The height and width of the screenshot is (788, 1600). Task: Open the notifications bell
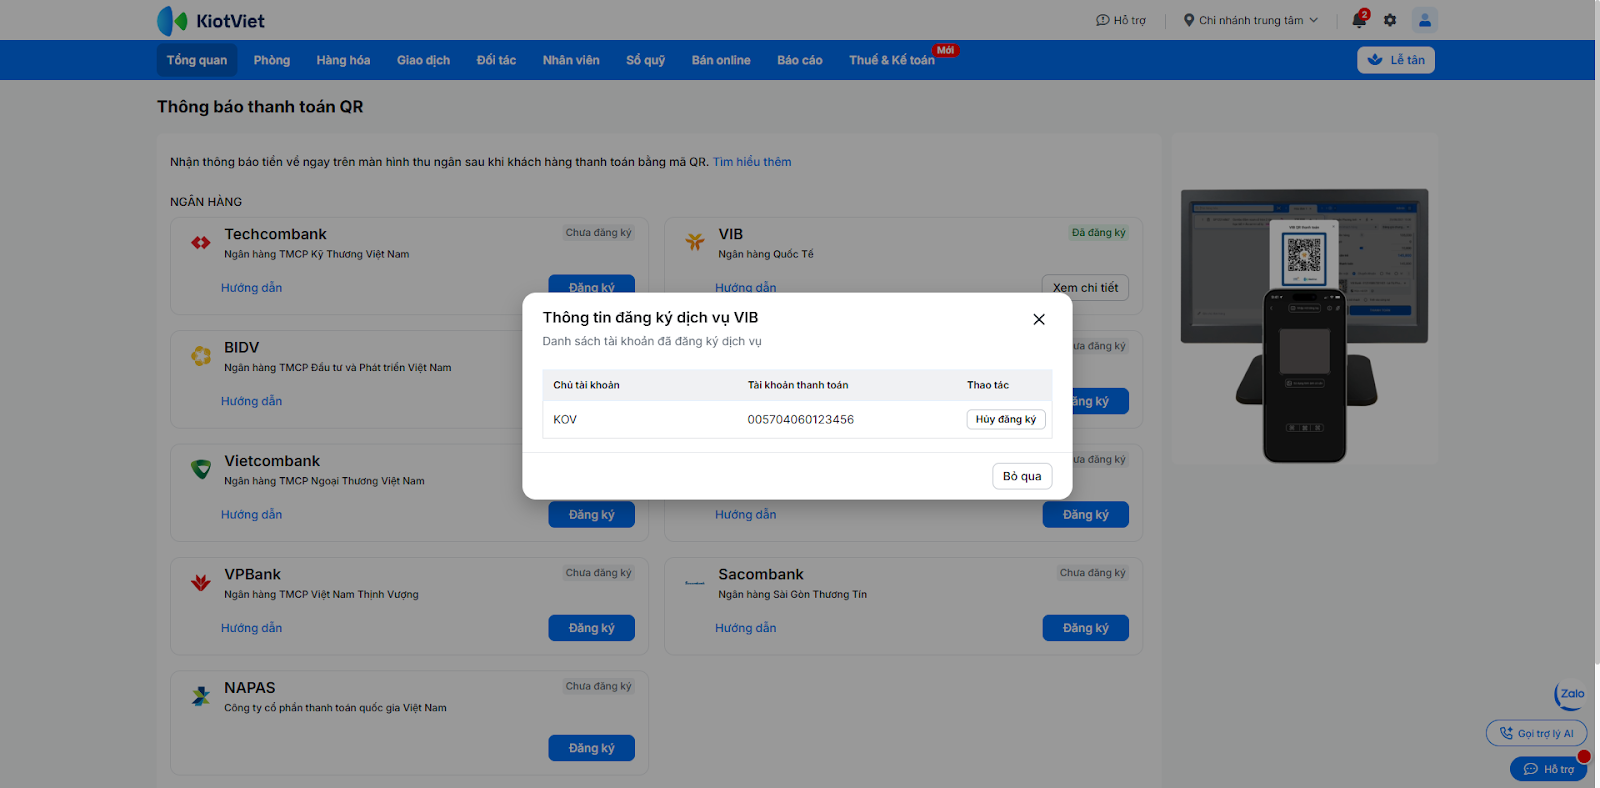[1359, 20]
